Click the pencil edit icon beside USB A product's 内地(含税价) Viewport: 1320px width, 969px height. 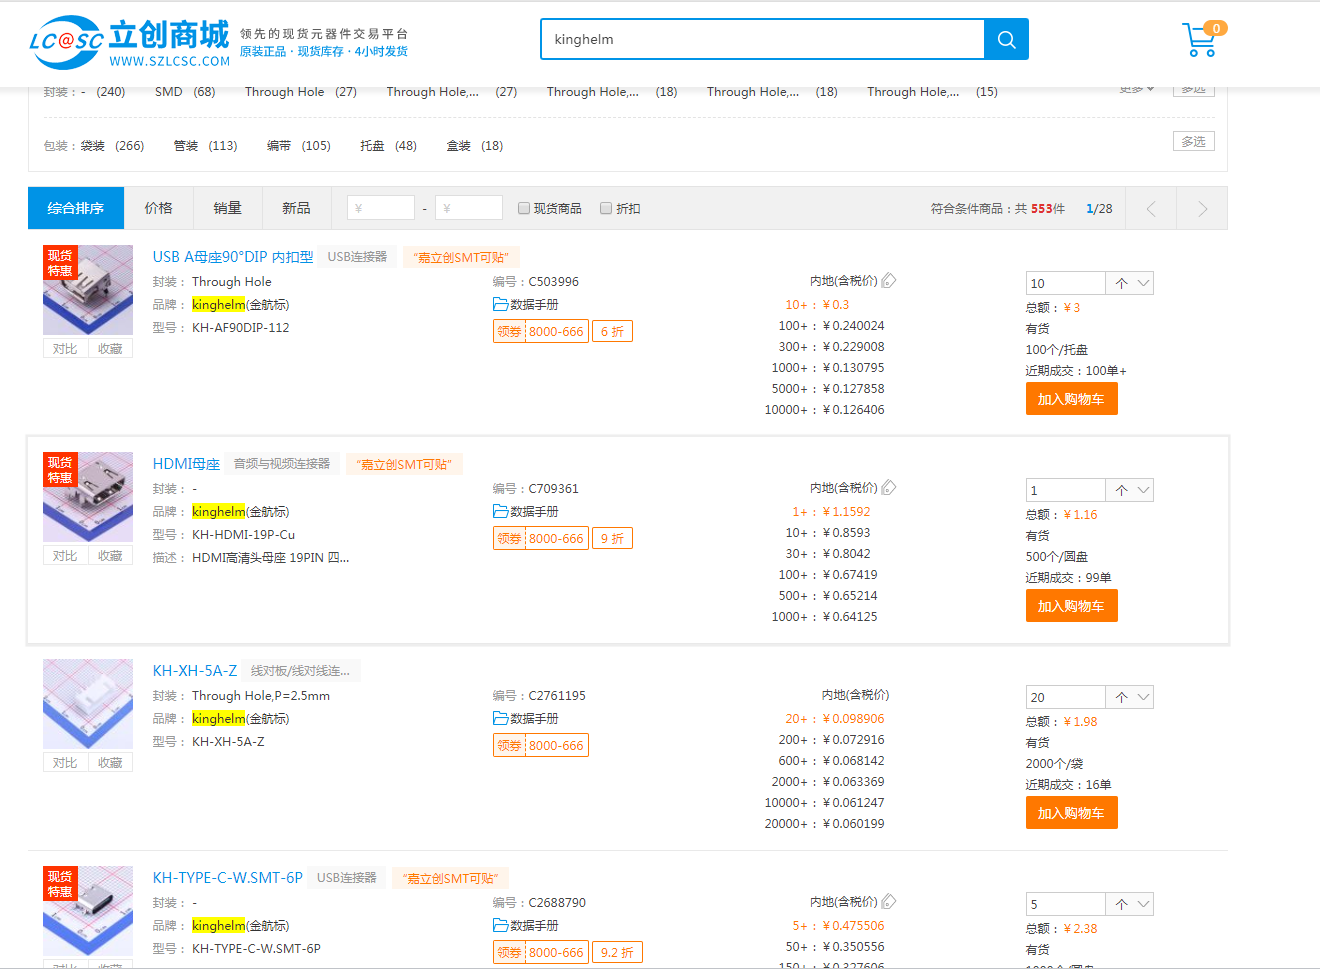pos(890,280)
